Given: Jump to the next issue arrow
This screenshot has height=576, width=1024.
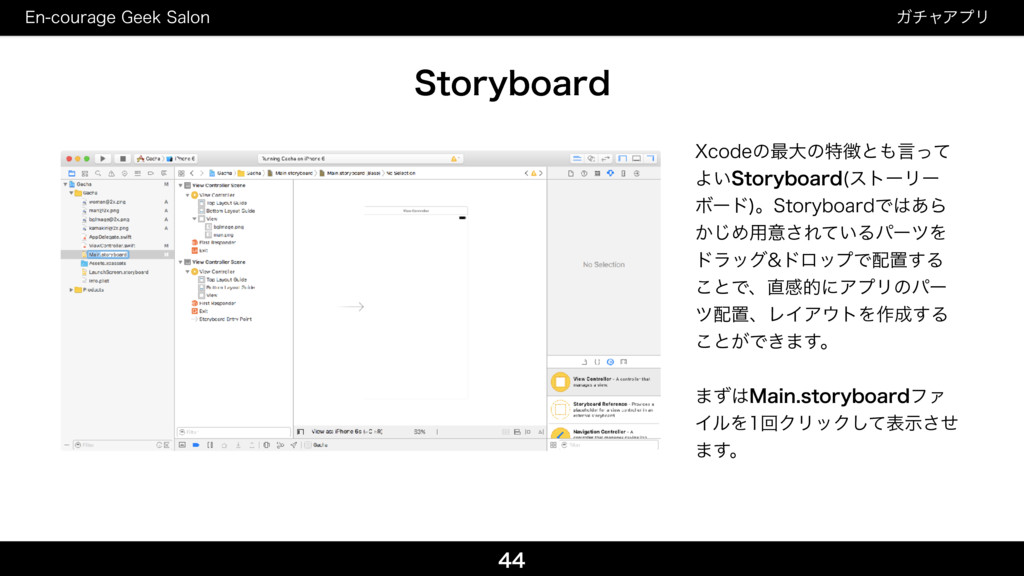Looking at the screenshot, I should tap(541, 174).
